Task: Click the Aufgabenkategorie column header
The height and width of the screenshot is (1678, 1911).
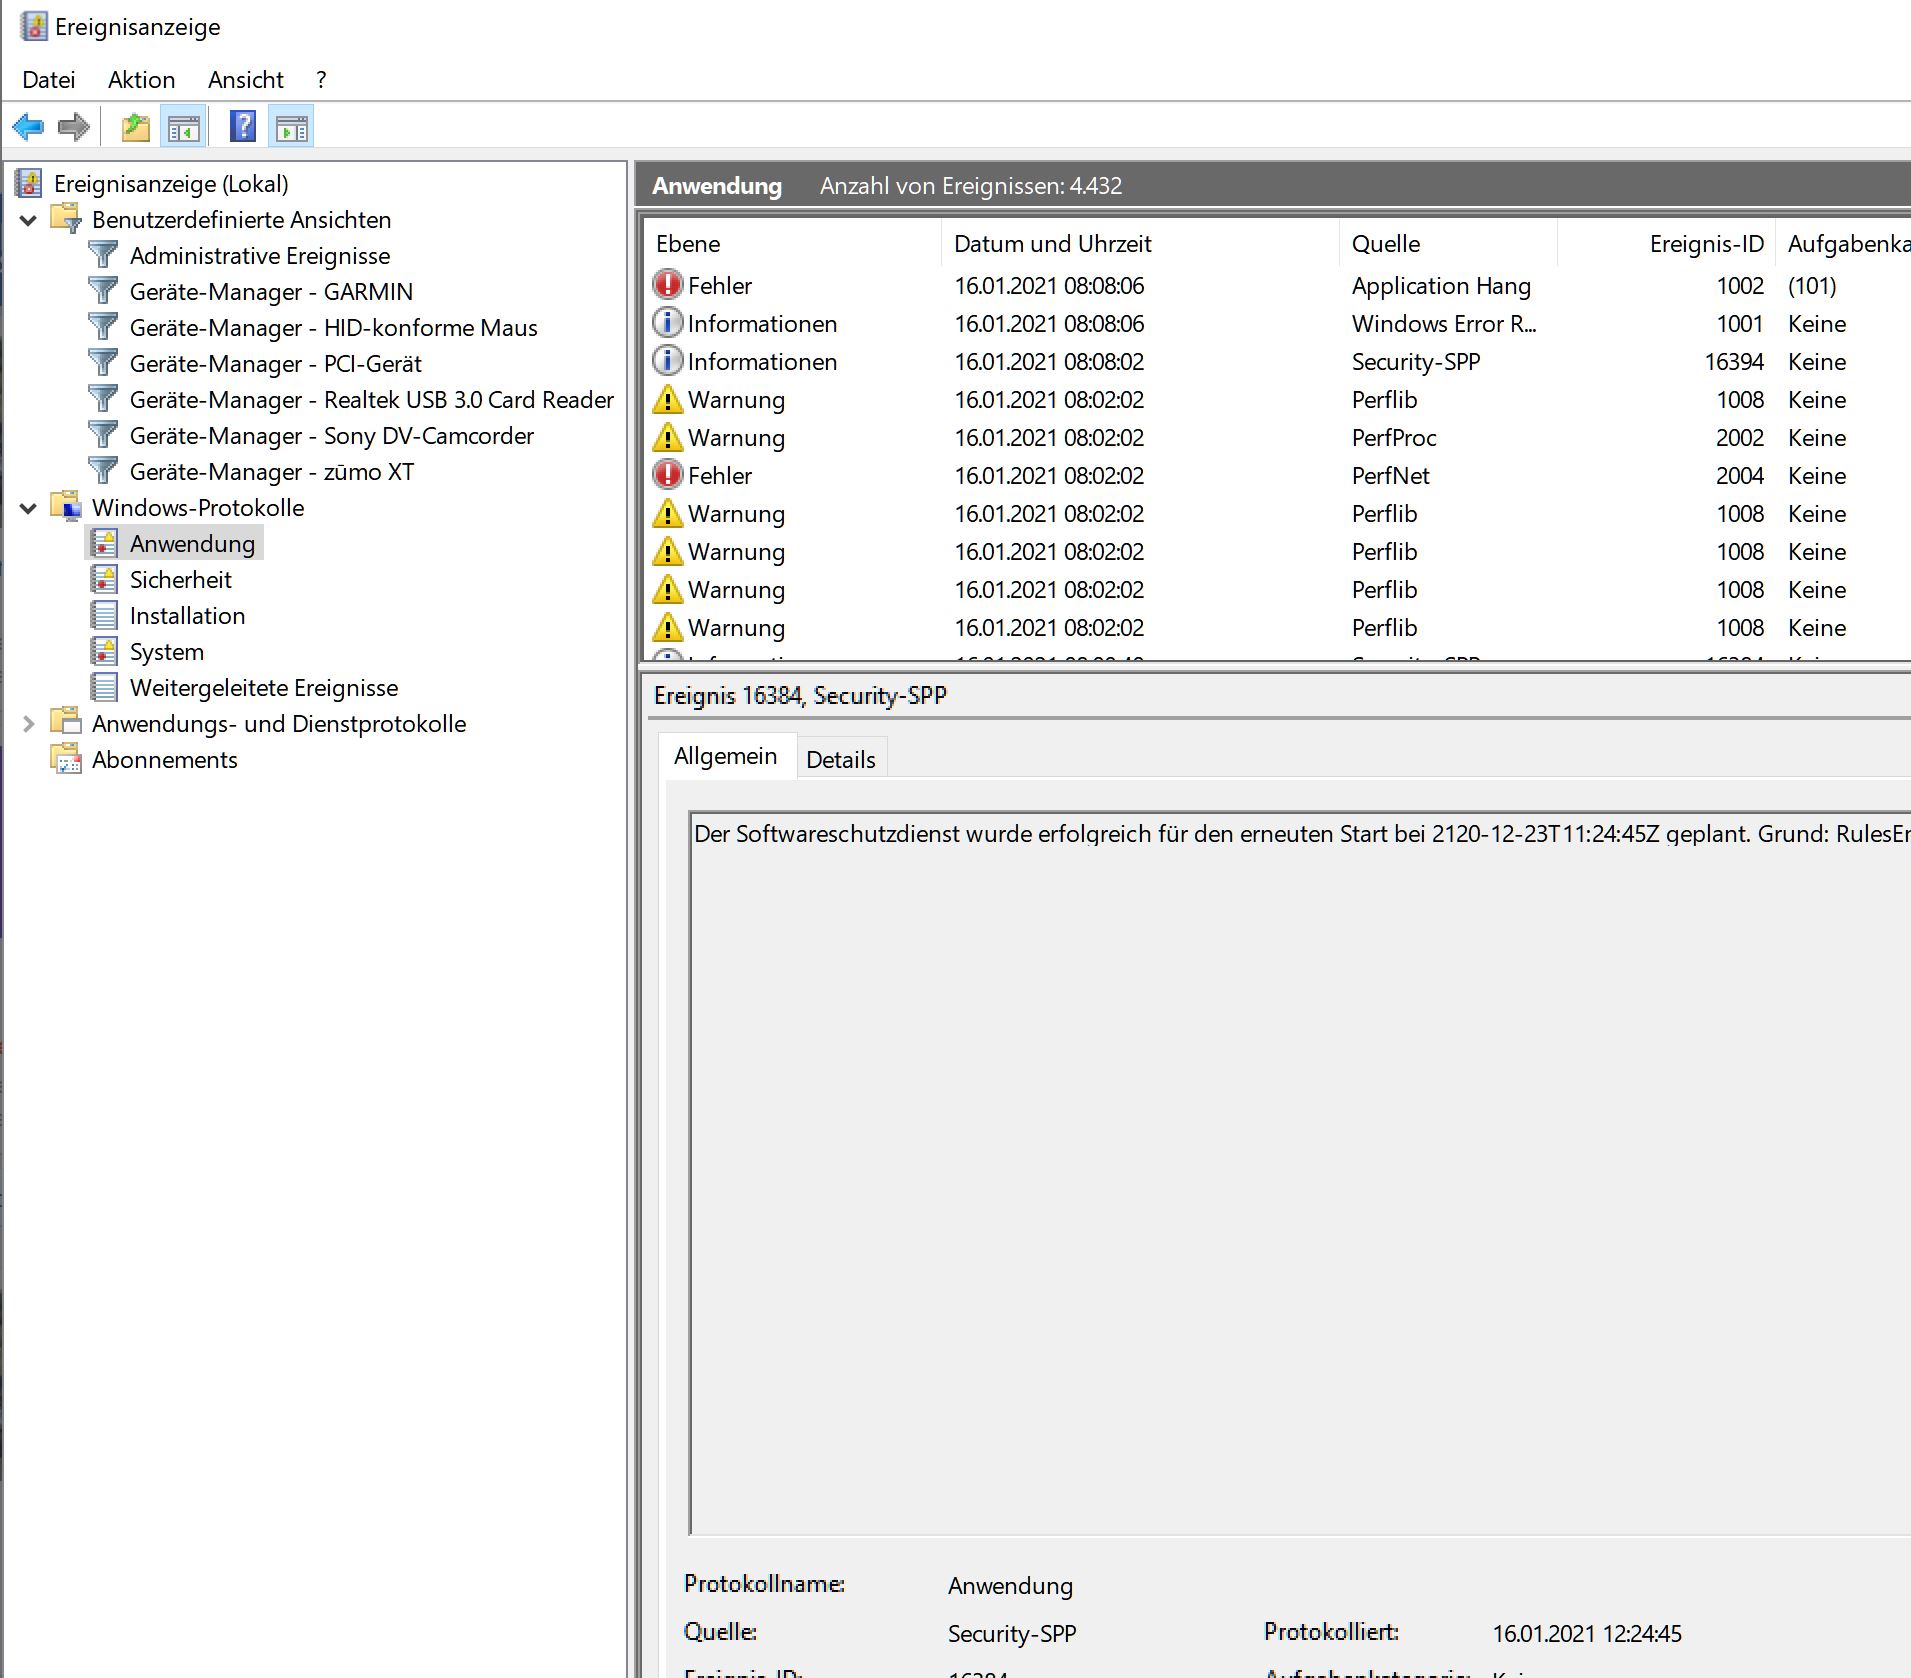Action: click(x=1844, y=244)
